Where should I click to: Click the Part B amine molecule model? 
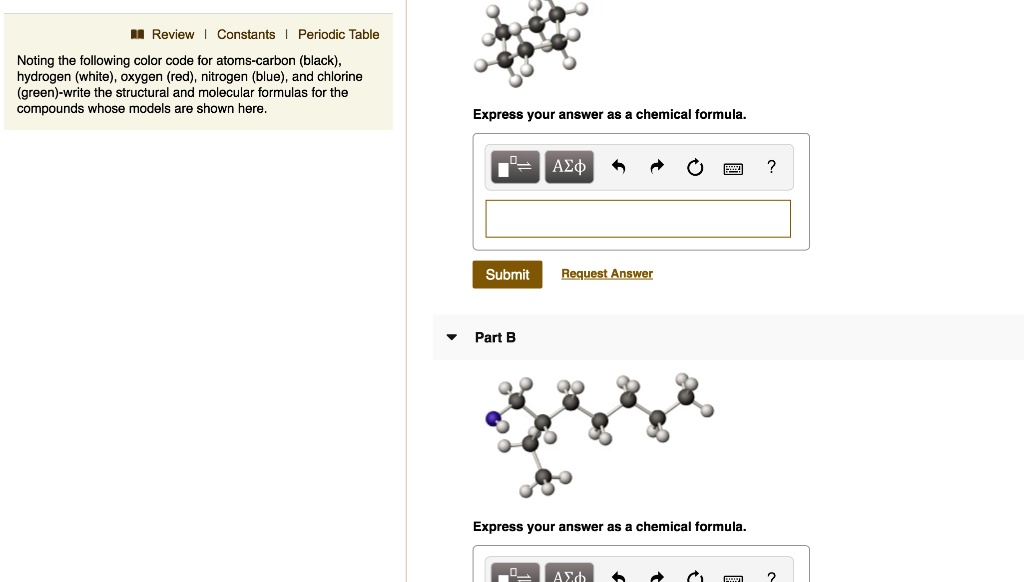click(x=600, y=434)
